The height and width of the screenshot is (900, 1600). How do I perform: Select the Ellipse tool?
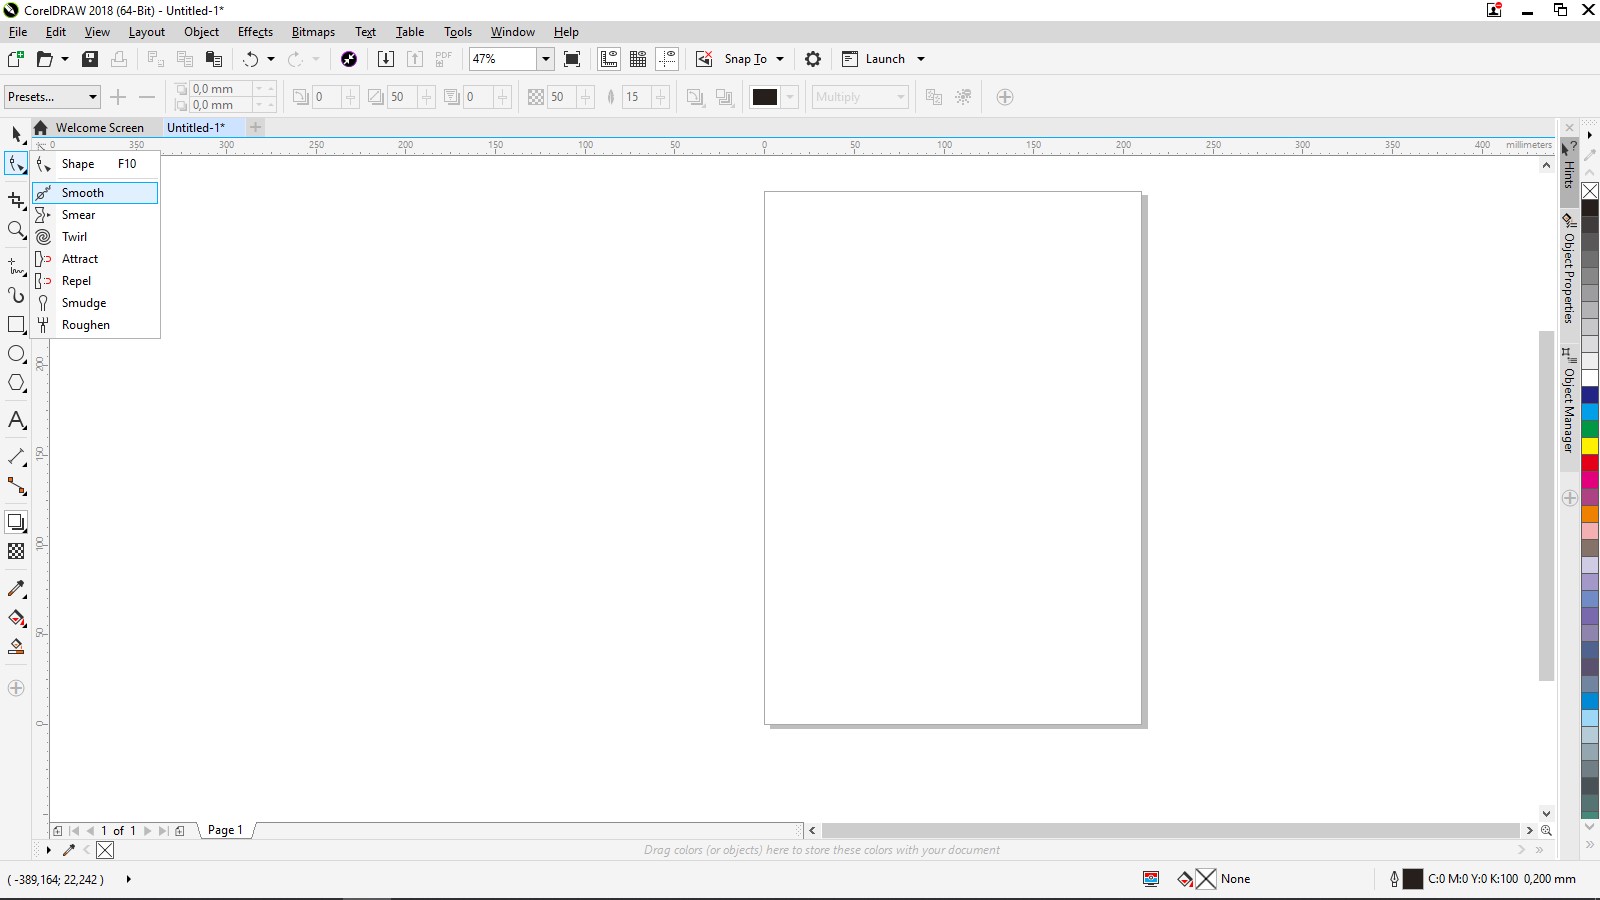(16, 354)
